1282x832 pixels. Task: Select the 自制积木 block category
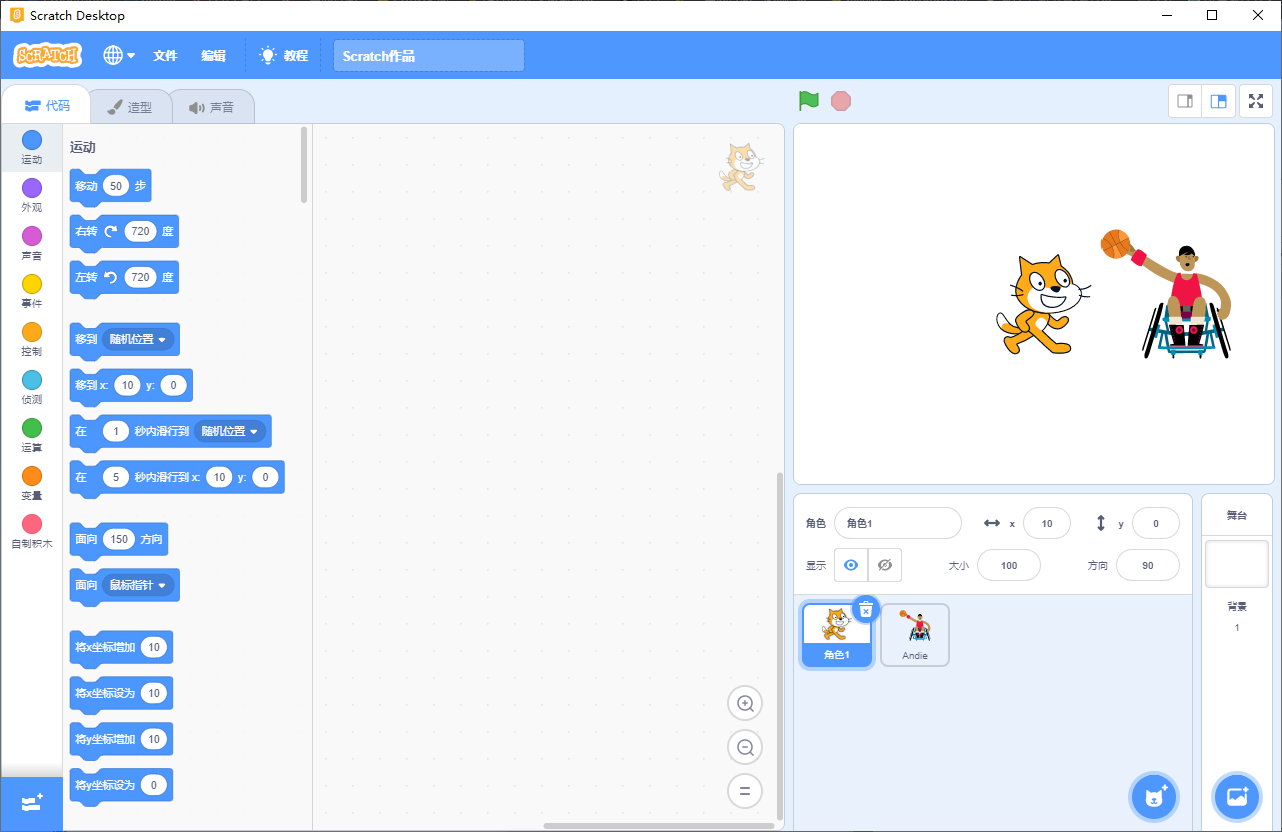point(32,531)
